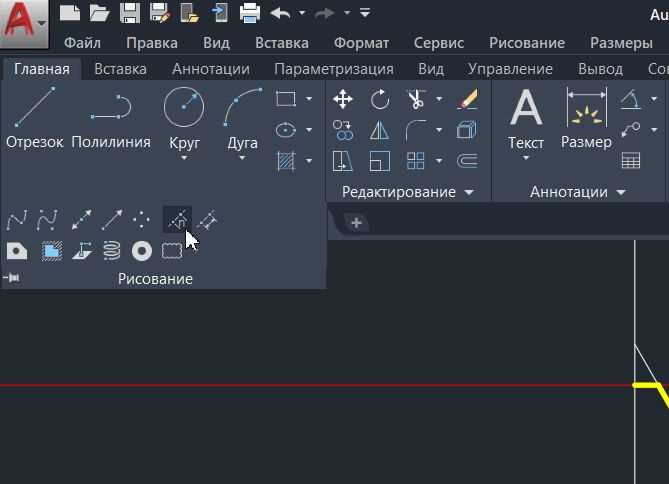
Task: Click the Plot printer icon
Action: [x=250, y=13]
